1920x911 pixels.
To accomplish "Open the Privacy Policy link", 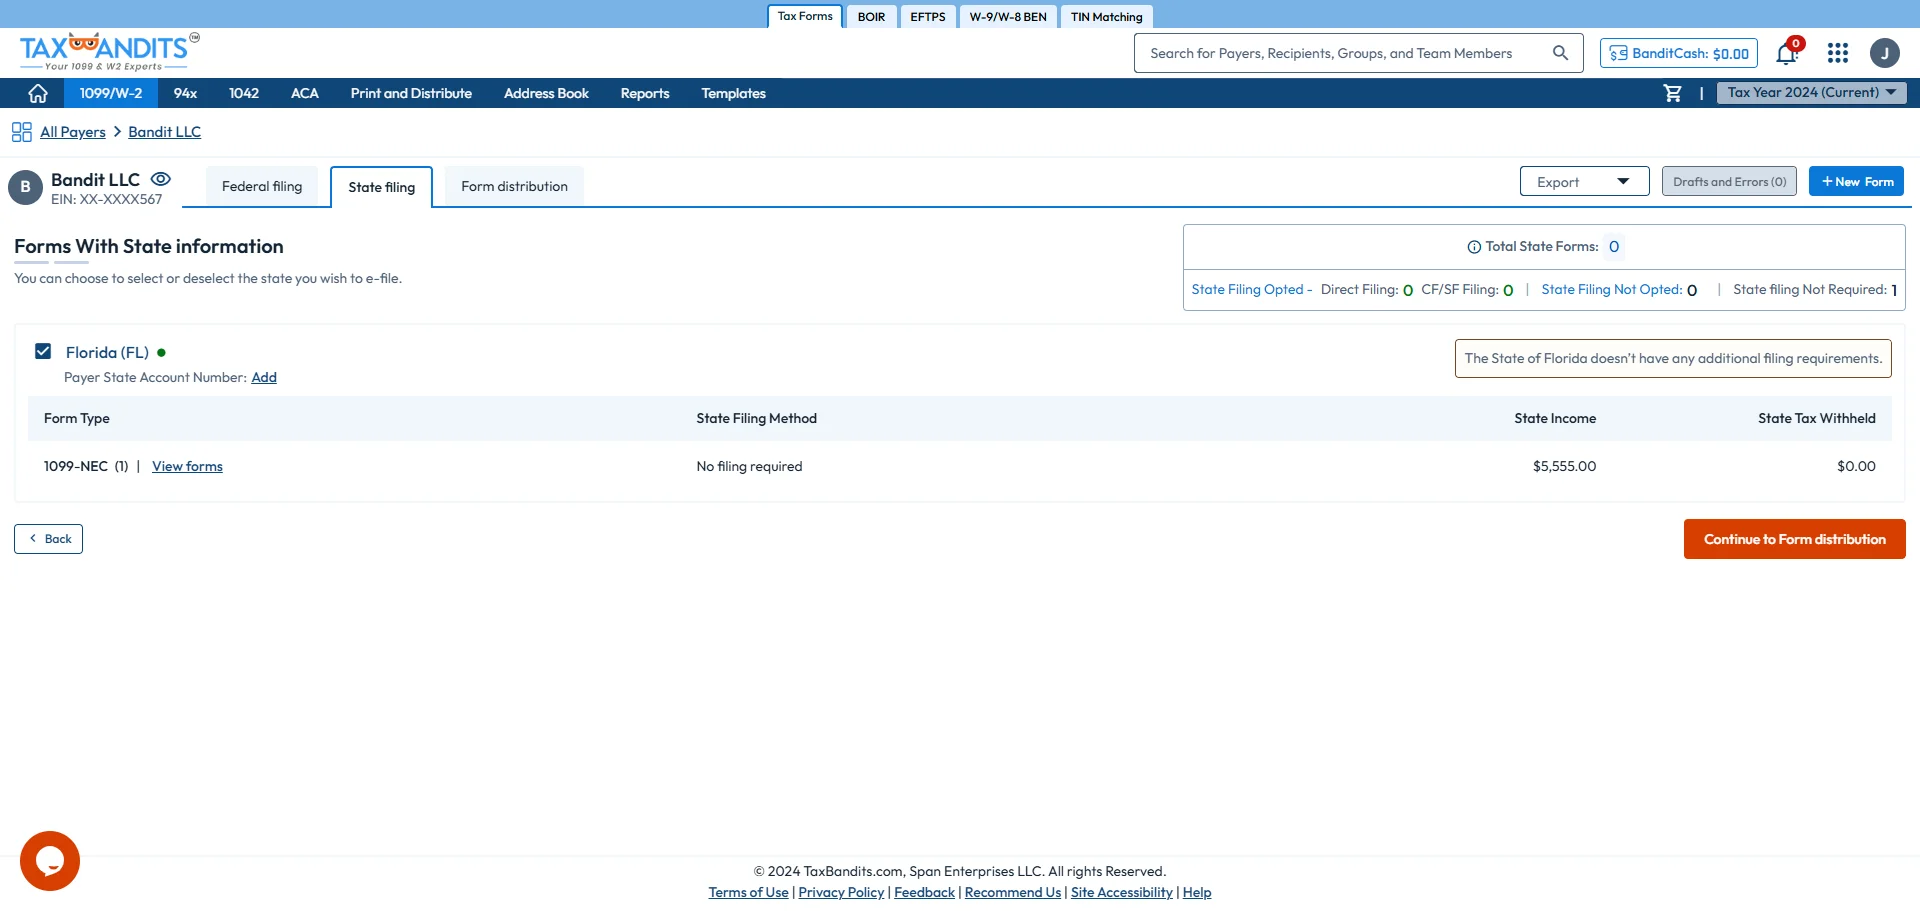I will point(841,892).
